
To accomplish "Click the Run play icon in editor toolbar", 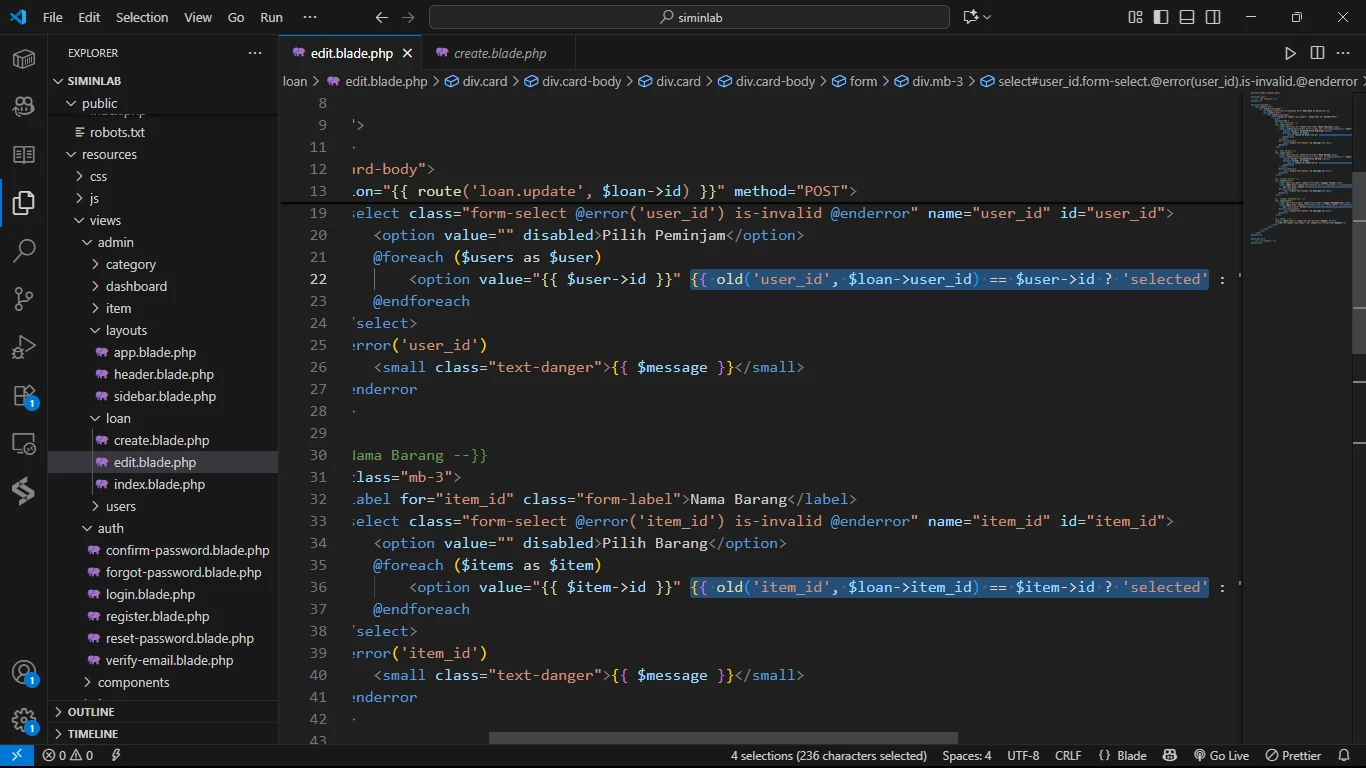I will pyautogui.click(x=1290, y=53).
